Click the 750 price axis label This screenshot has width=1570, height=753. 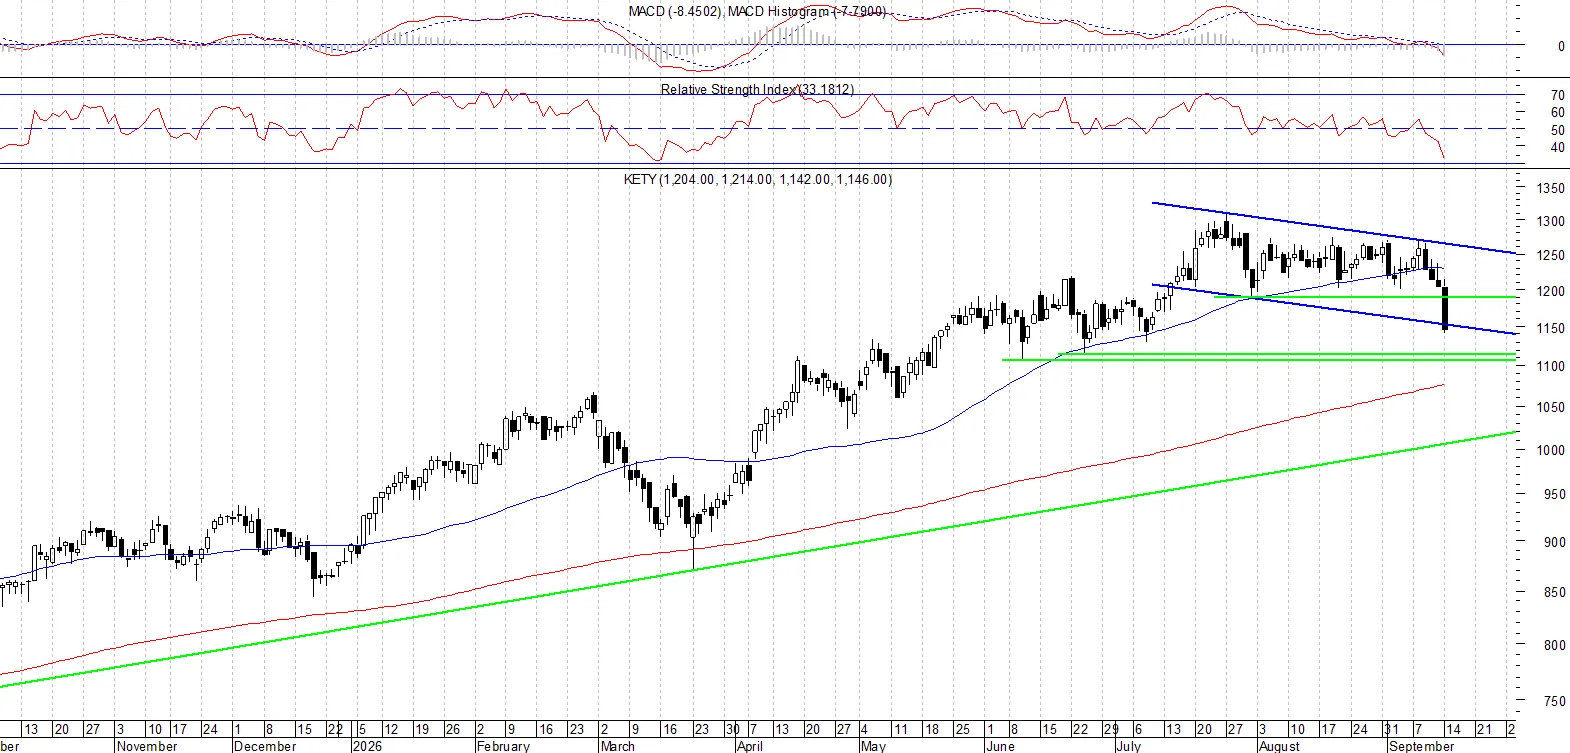coord(1555,701)
